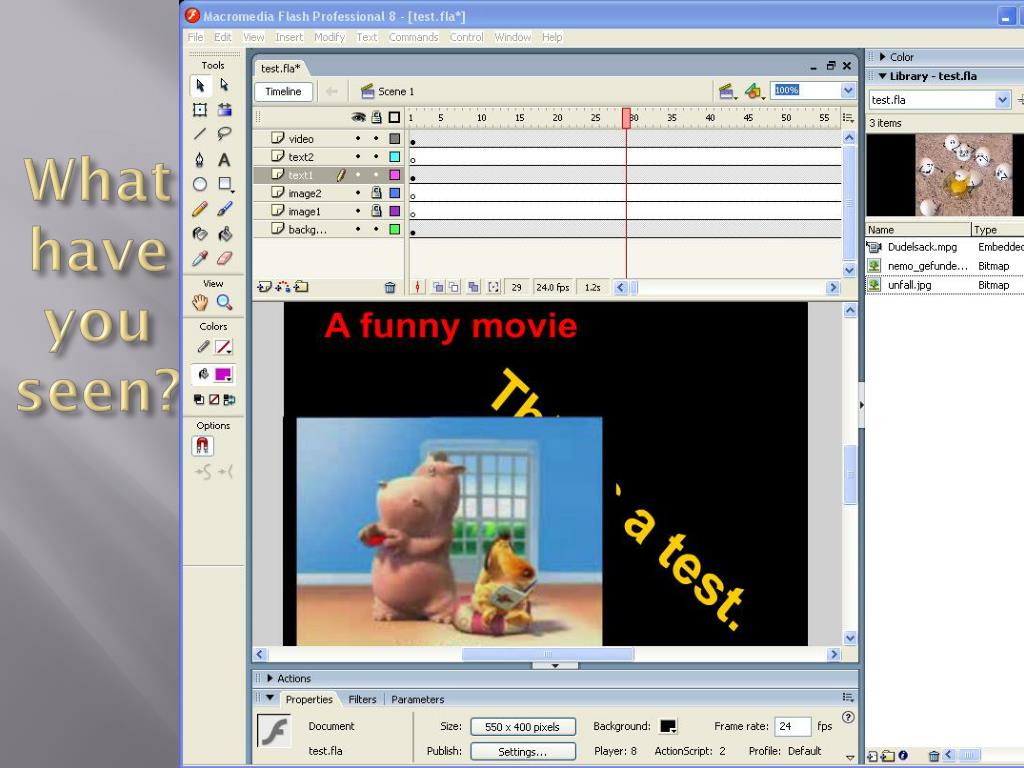Click the Lock All Layers padlock header
The height and width of the screenshot is (768, 1024).
[x=377, y=118]
